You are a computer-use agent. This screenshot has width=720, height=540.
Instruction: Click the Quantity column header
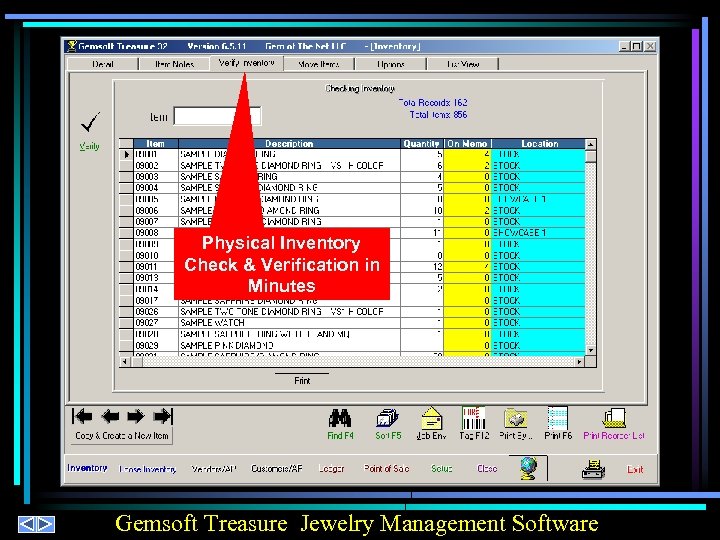coord(422,144)
